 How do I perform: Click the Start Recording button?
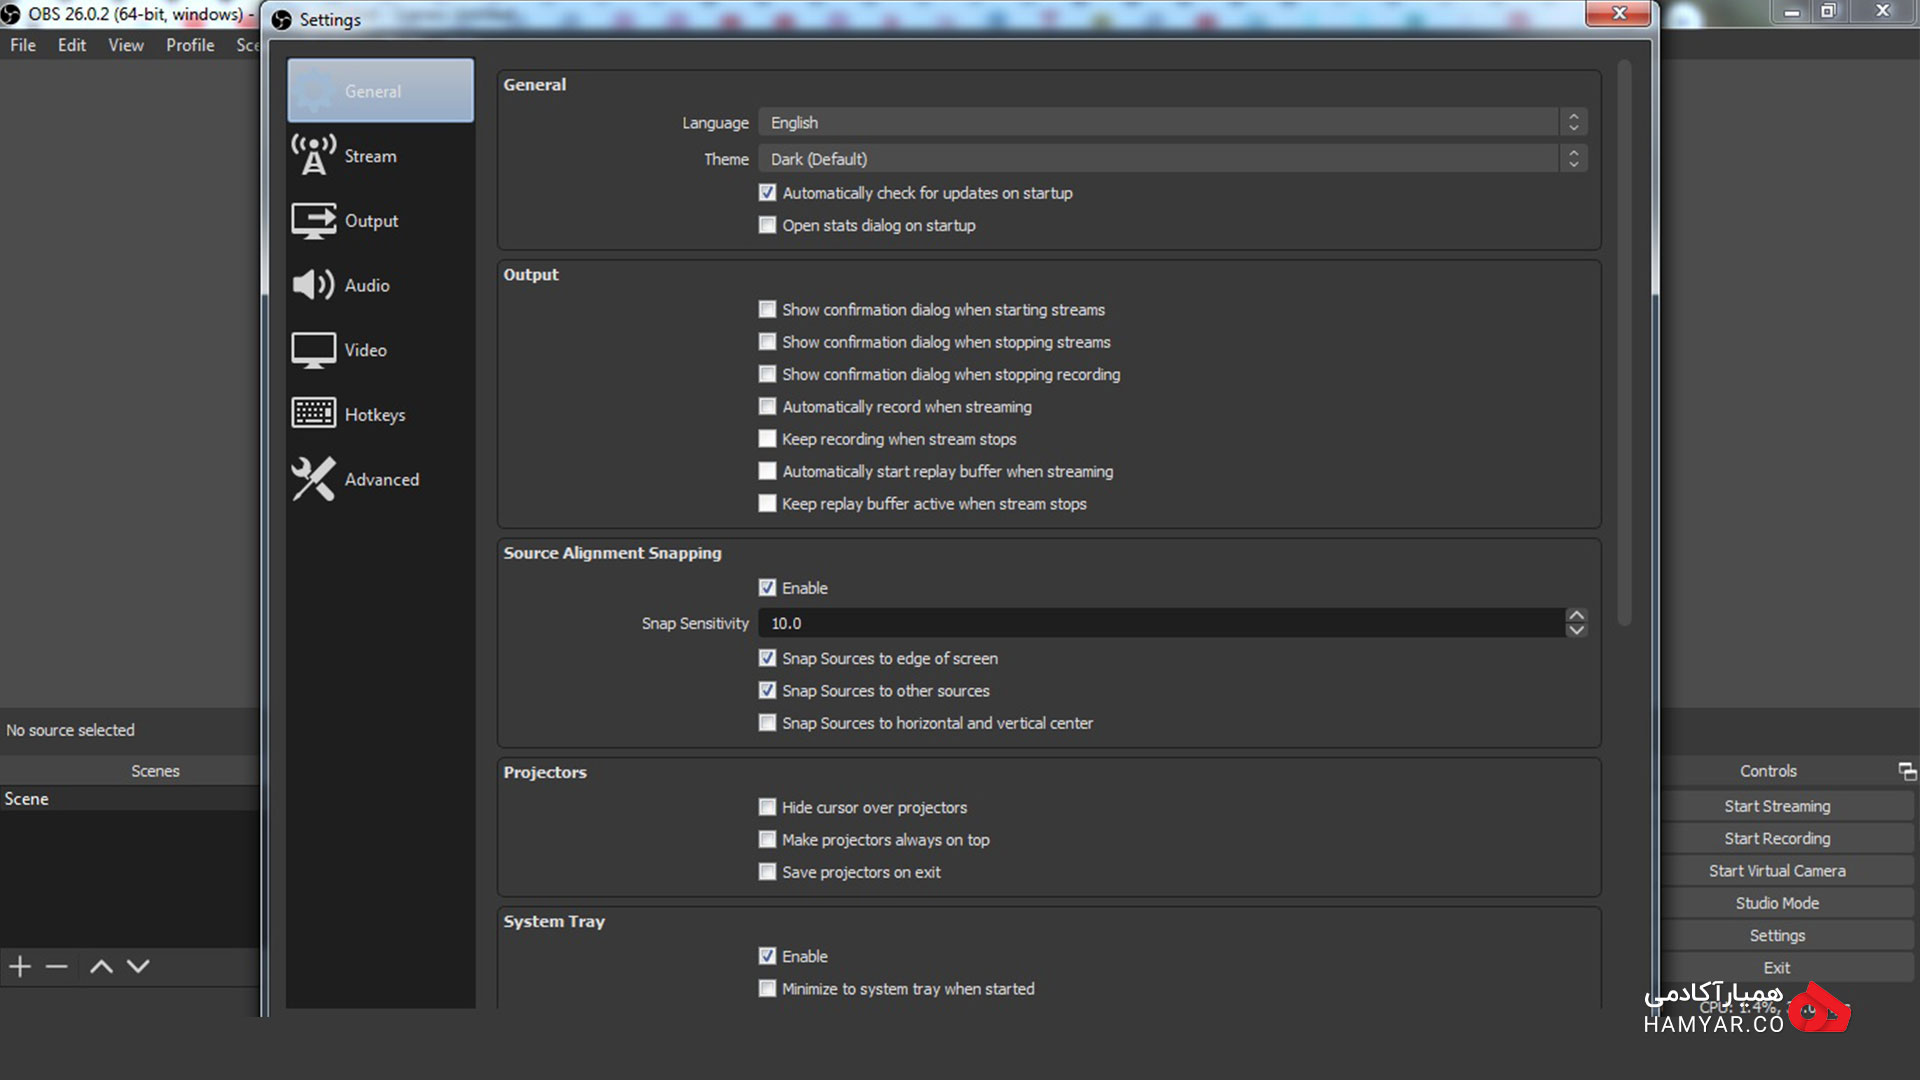[1777, 838]
